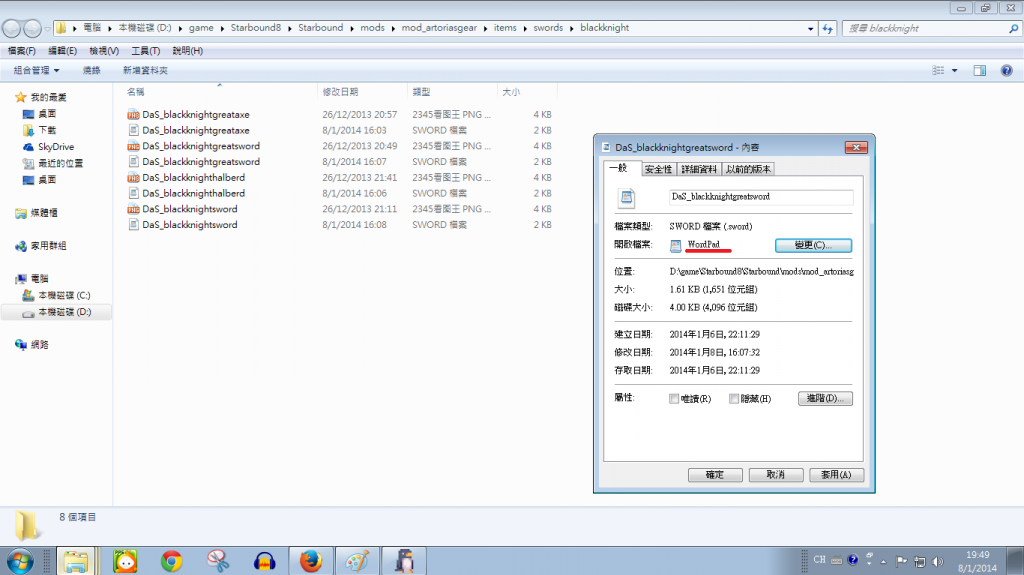Switch to the 安全性 tab
The width and height of the screenshot is (1024, 575).
tap(658, 169)
